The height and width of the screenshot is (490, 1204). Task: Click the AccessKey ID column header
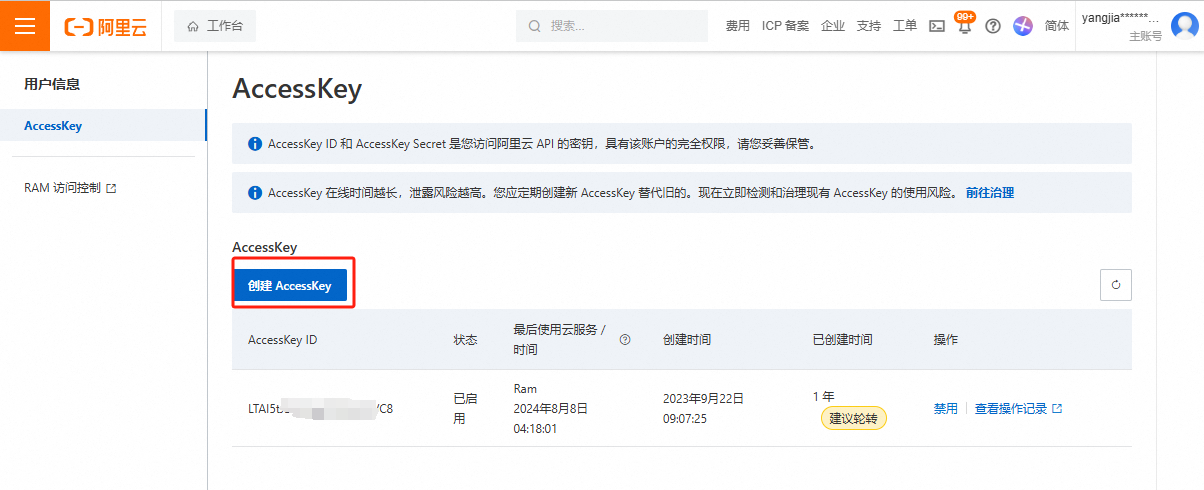pyautogui.click(x=282, y=340)
